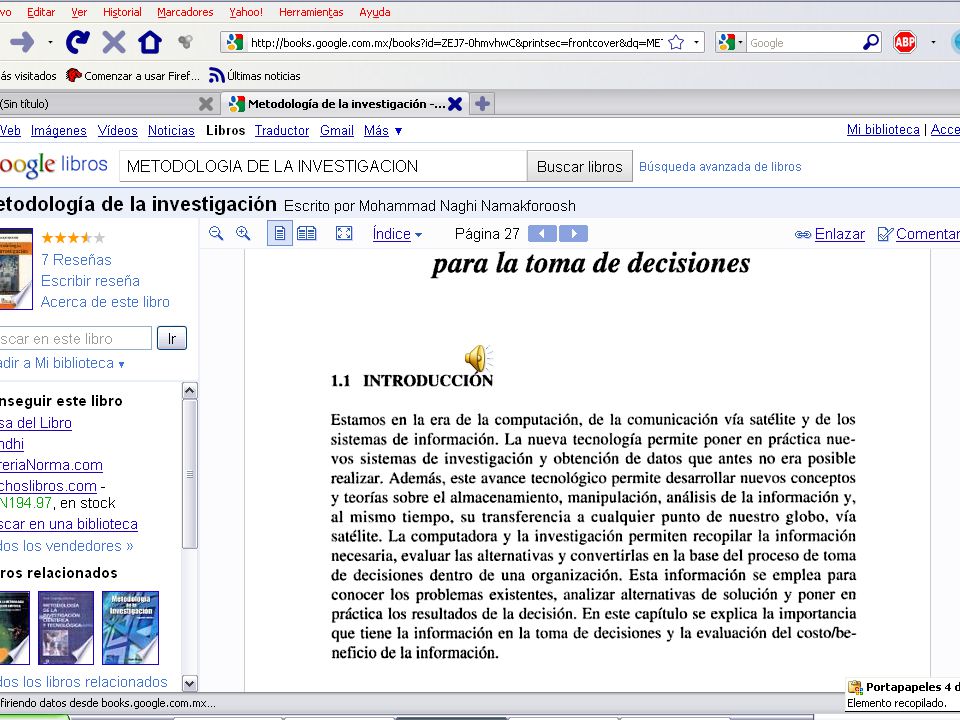The image size is (960, 720).
Task: Focus the search-in-this-book field
Action: pyautogui.click(x=75, y=339)
